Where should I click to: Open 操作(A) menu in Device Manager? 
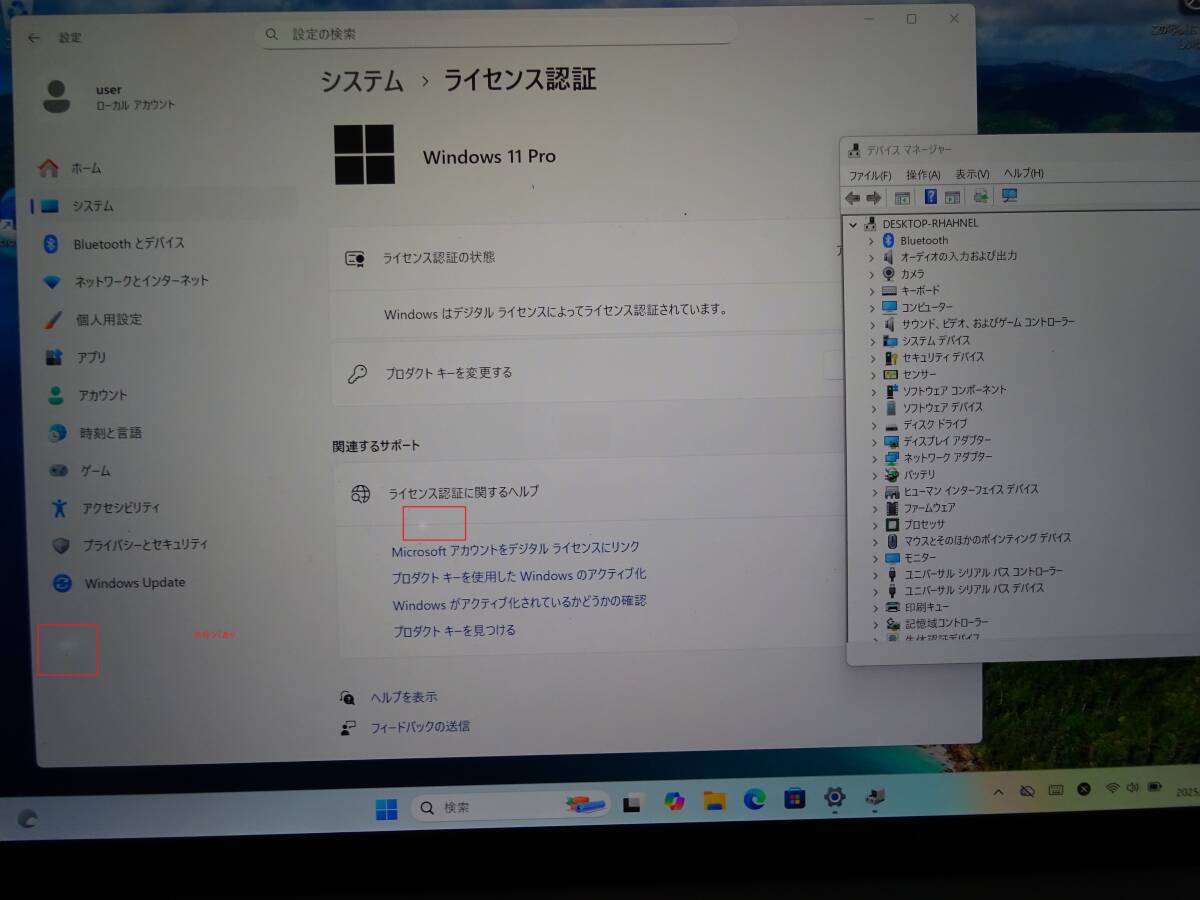[x=923, y=174]
